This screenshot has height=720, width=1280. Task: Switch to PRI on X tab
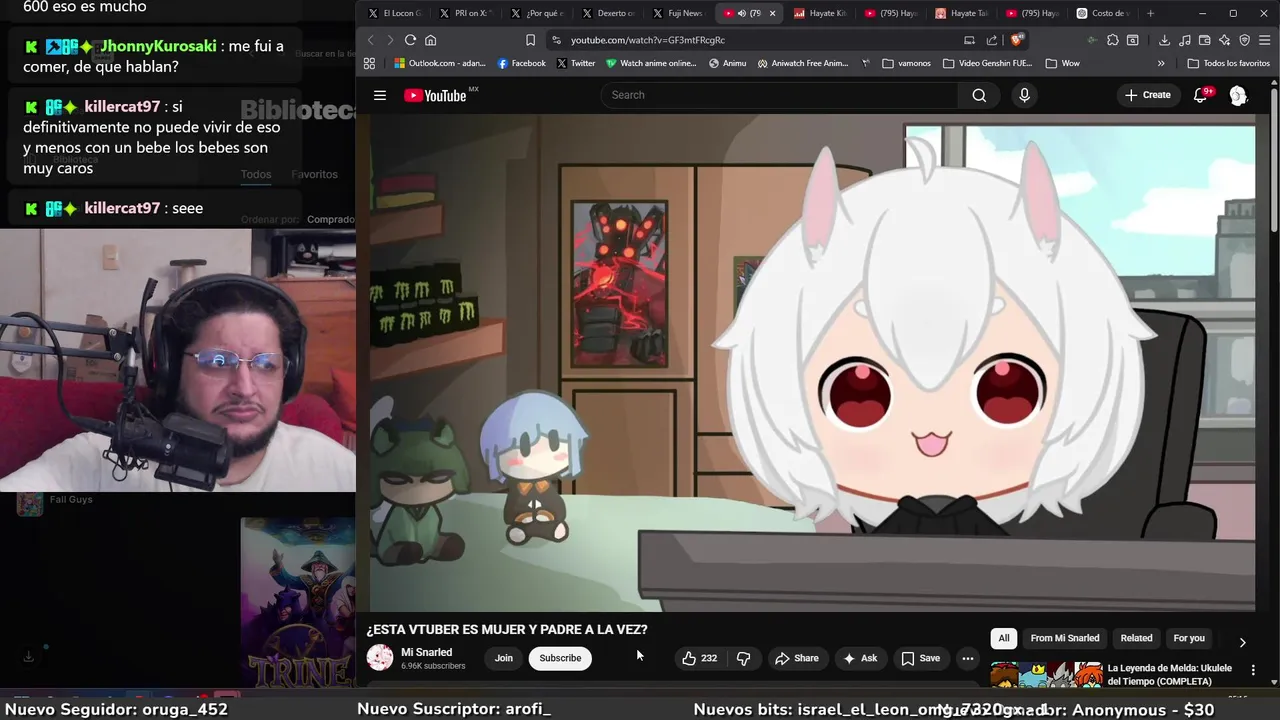pyautogui.click(x=466, y=13)
